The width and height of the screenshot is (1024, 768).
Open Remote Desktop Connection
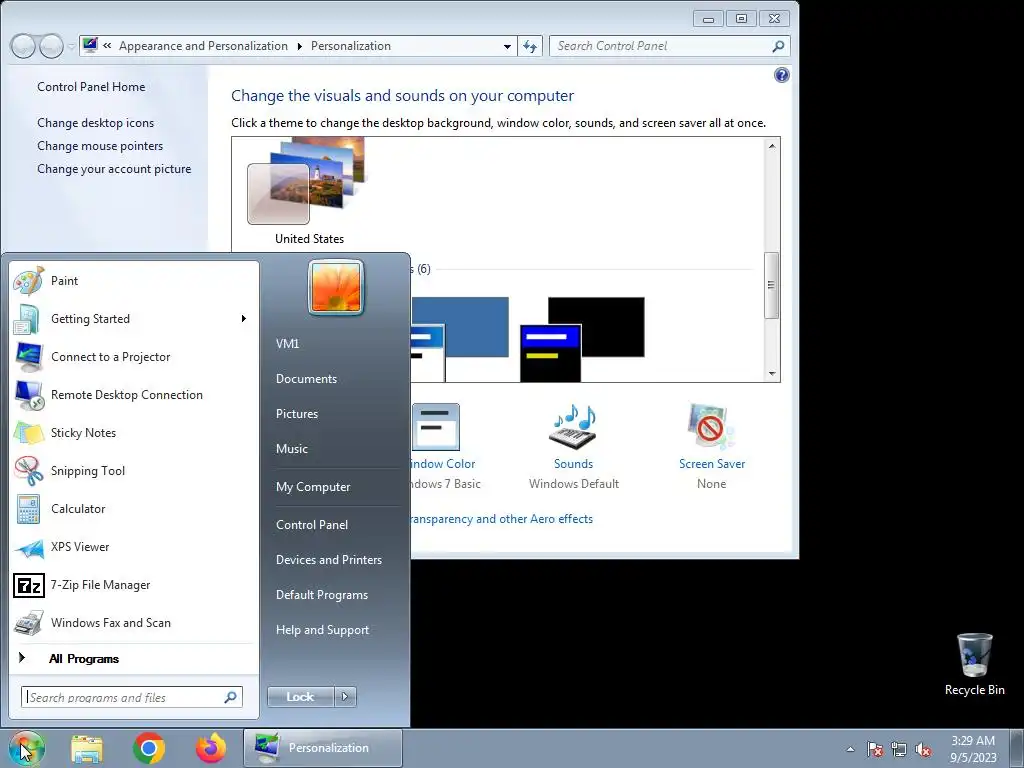tap(134, 394)
